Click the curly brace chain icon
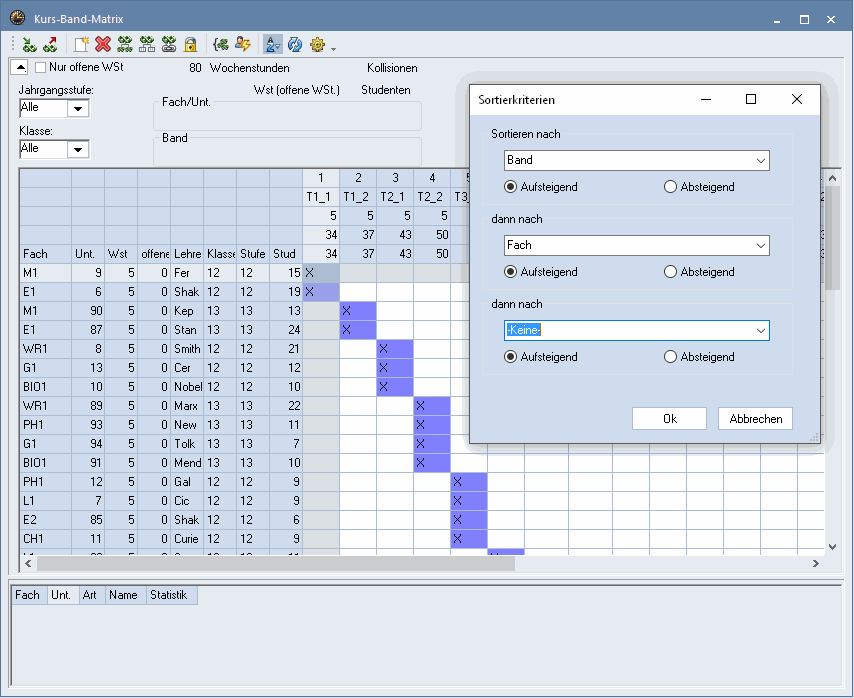854x698 pixels. 221,45
